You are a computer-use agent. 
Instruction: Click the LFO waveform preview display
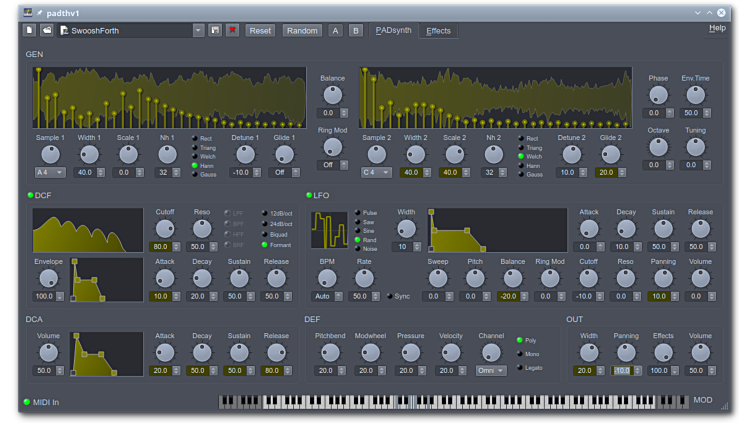pyautogui.click(x=329, y=230)
